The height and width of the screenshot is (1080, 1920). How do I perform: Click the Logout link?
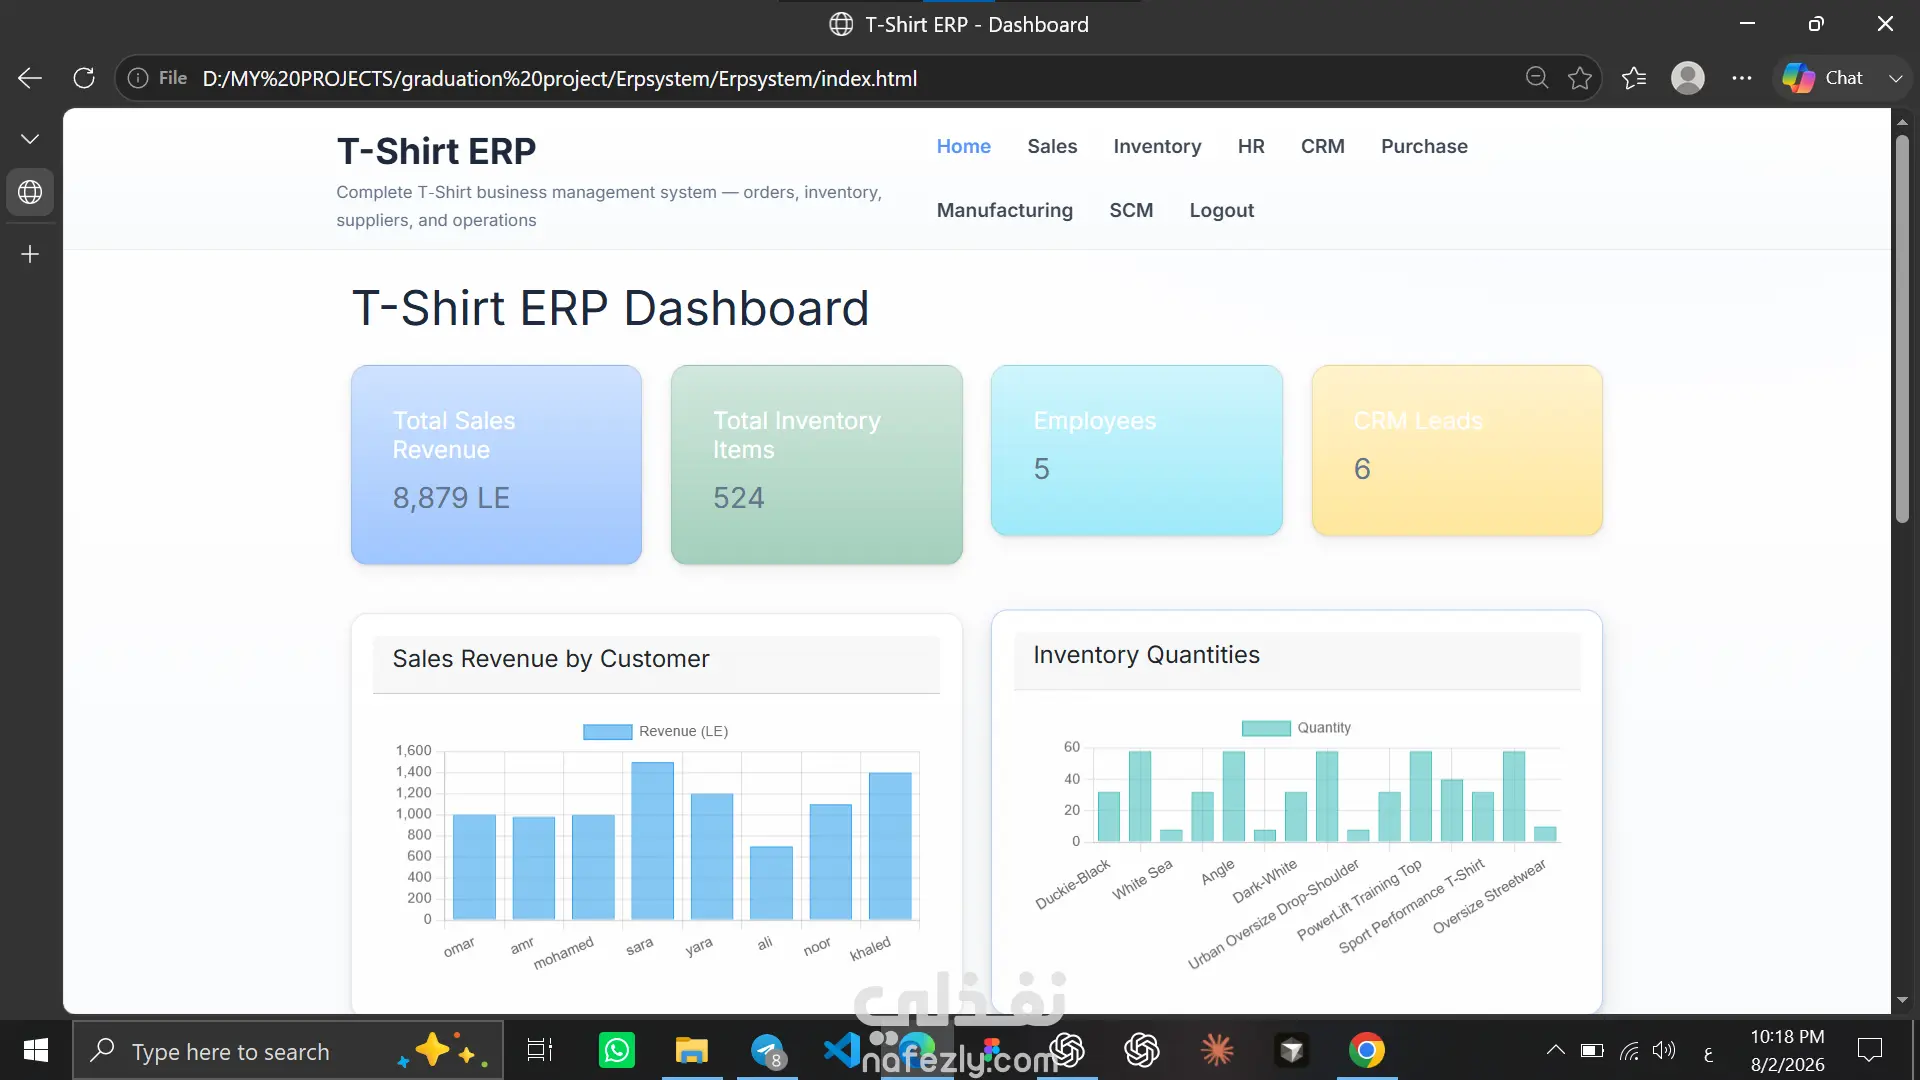1221,210
